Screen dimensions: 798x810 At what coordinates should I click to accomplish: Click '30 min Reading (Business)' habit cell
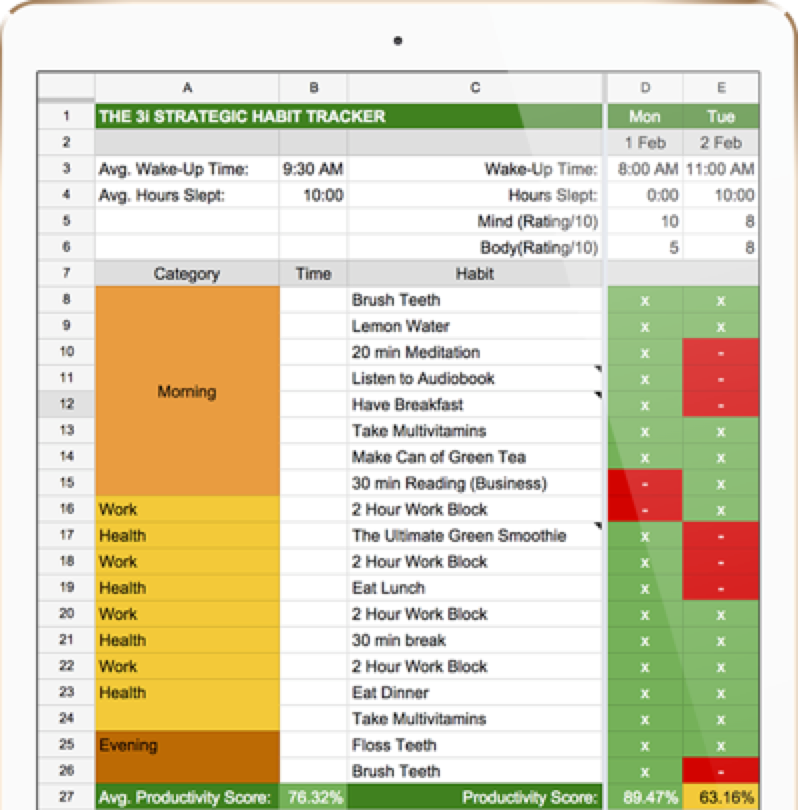(475, 484)
